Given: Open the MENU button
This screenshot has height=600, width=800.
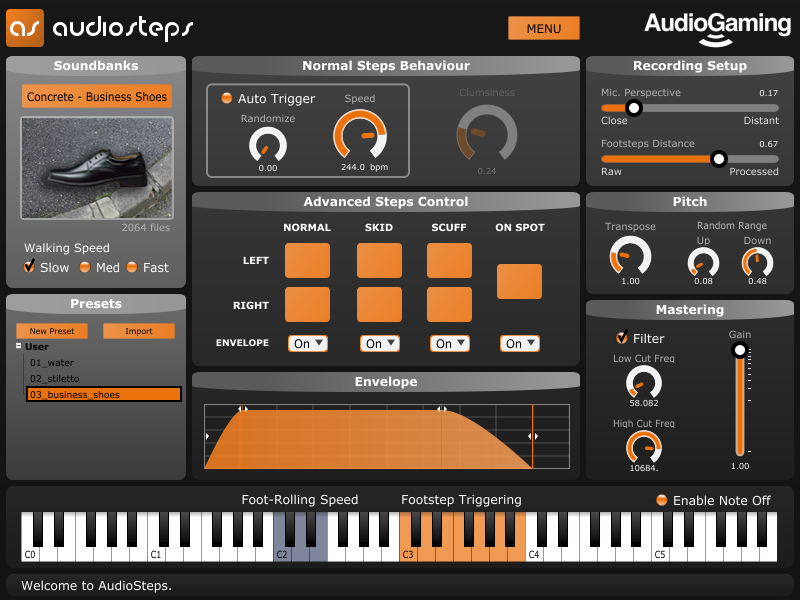Looking at the screenshot, I should [x=544, y=28].
